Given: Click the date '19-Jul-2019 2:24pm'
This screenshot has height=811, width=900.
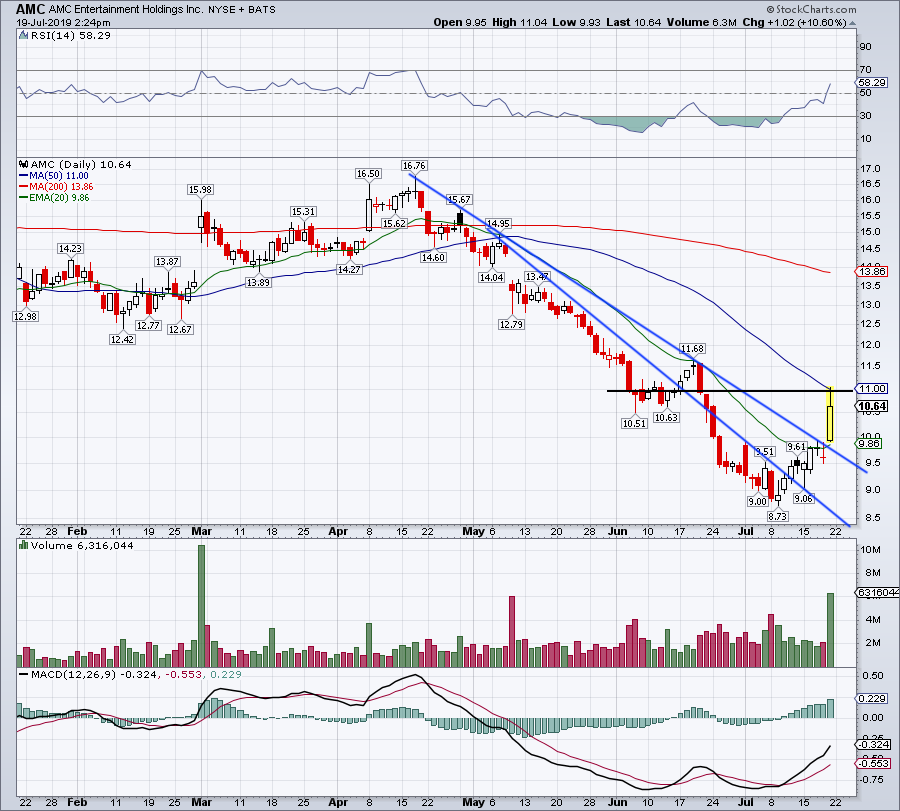Looking at the screenshot, I should [x=63, y=23].
